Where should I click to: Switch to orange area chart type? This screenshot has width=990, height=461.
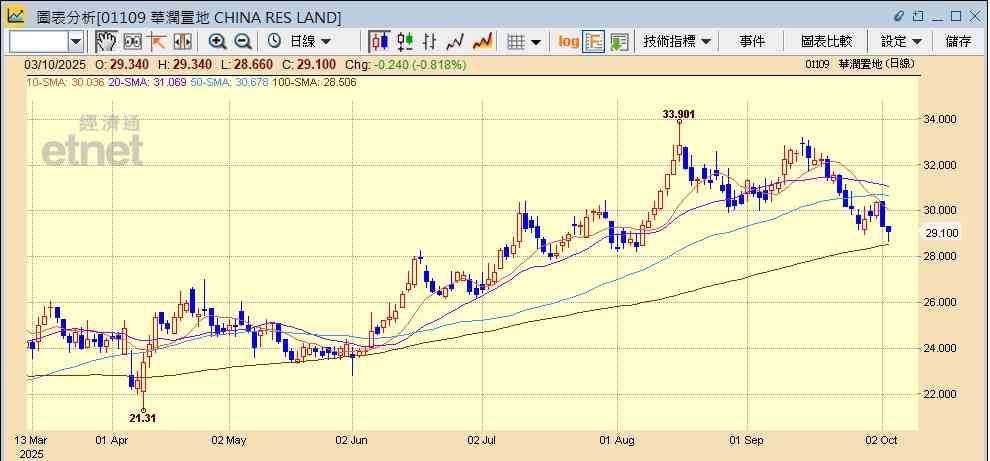[482, 41]
